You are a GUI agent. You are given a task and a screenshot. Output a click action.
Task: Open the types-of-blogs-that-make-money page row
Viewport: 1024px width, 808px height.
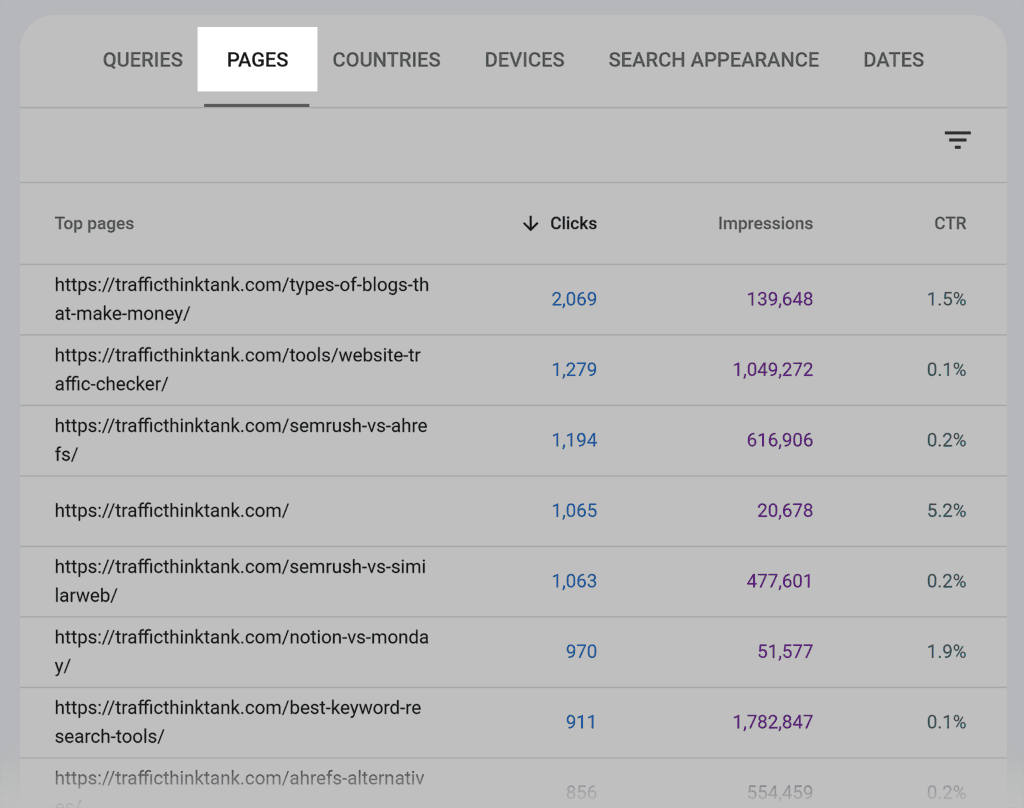pos(241,299)
